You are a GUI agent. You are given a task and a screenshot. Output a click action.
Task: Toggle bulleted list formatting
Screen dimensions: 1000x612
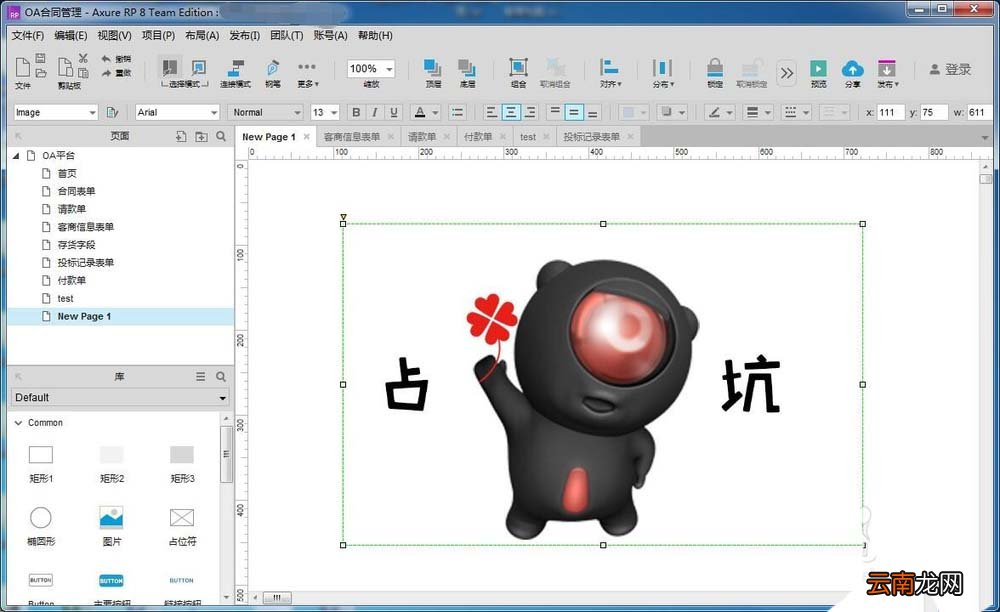[457, 112]
